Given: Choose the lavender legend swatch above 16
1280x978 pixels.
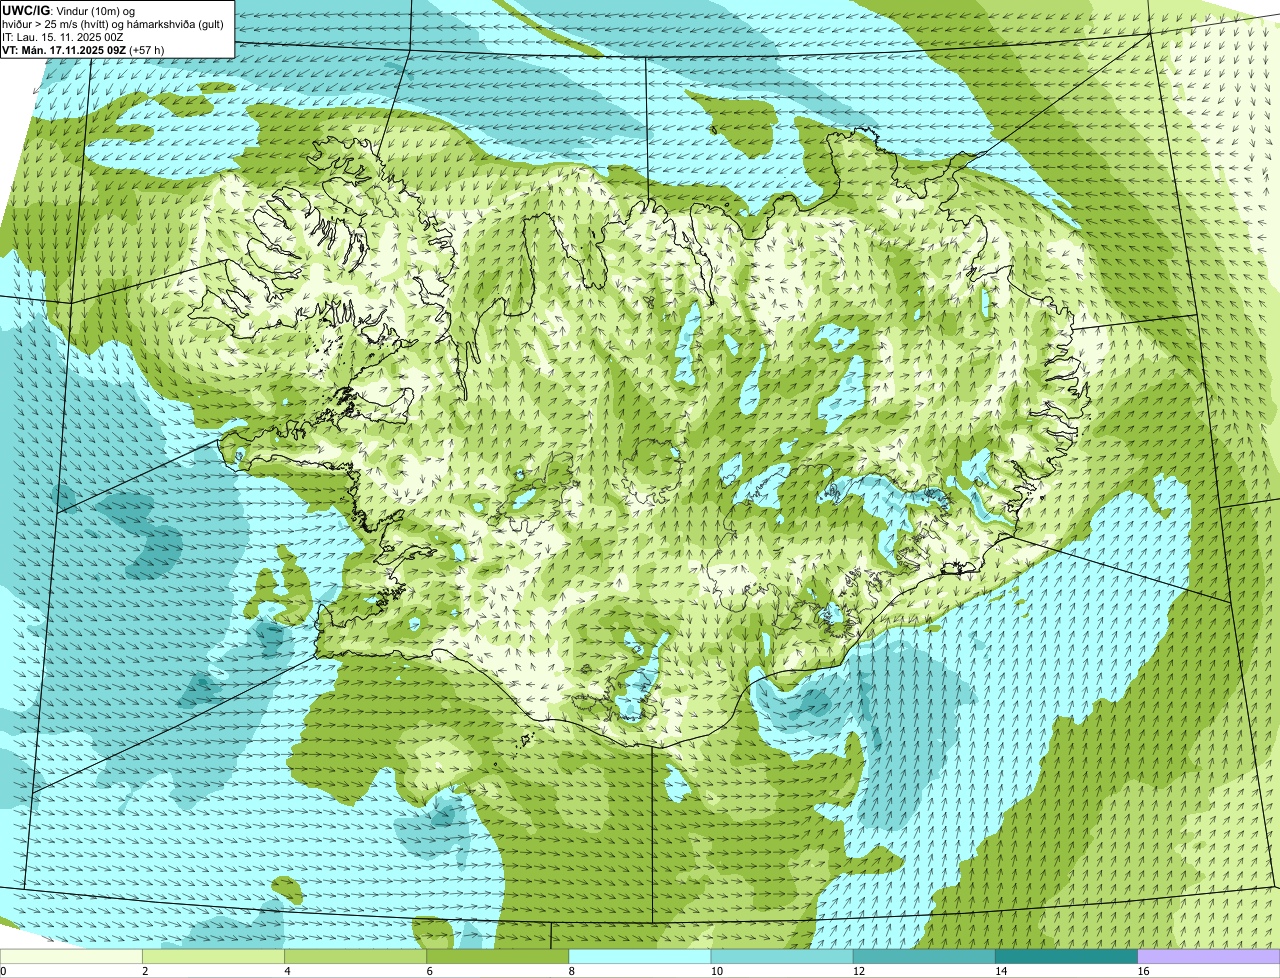Looking at the screenshot, I should [1209, 956].
